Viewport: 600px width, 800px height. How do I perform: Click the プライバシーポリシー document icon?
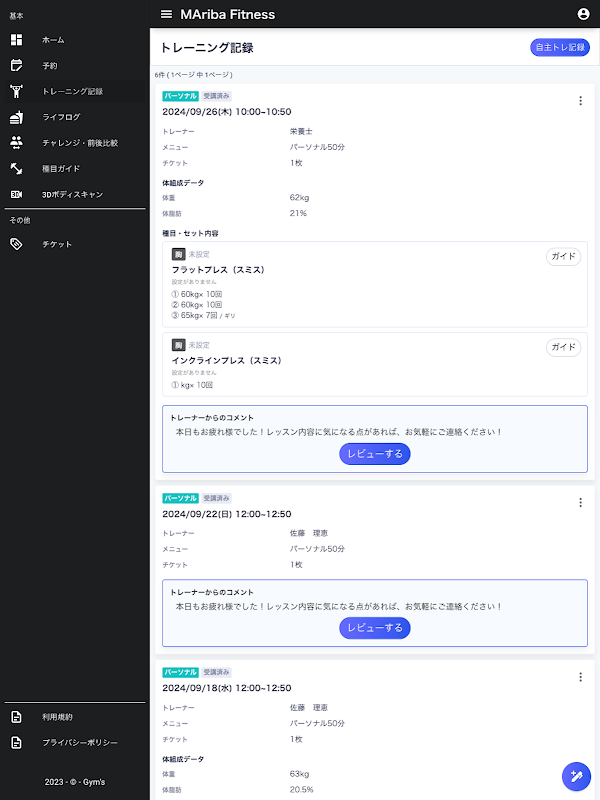(16, 742)
